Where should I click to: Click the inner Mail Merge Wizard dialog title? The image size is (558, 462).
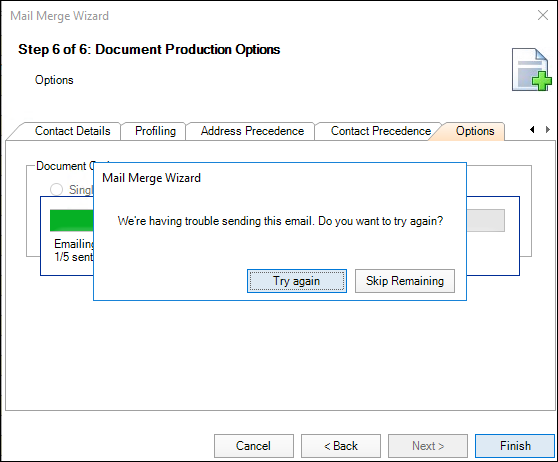(151, 178)
